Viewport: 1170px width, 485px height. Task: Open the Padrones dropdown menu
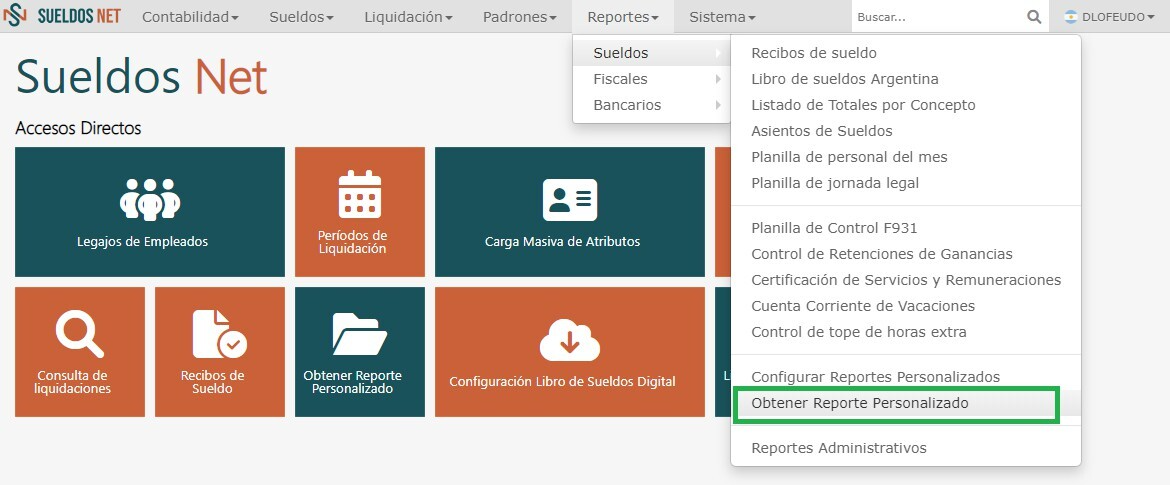coord(520,16)
